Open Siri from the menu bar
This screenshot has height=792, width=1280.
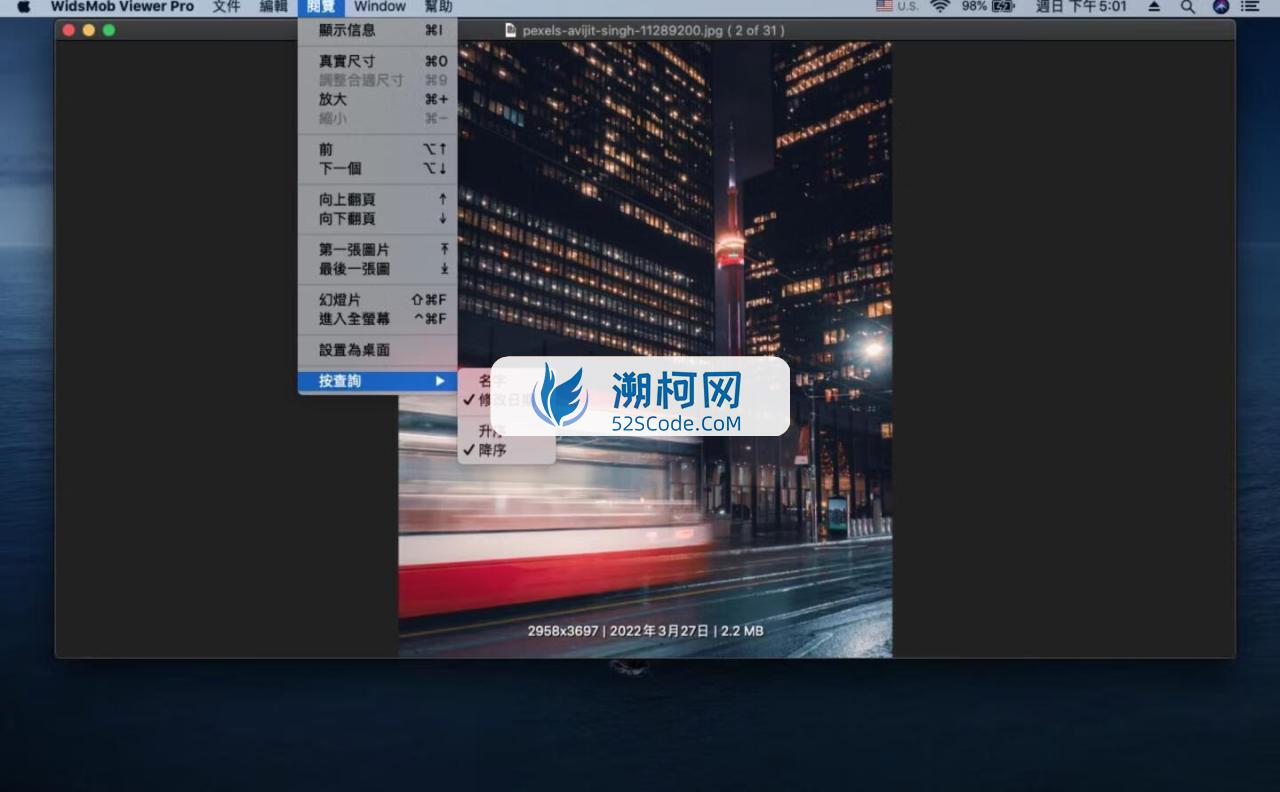pos(1220,6)
